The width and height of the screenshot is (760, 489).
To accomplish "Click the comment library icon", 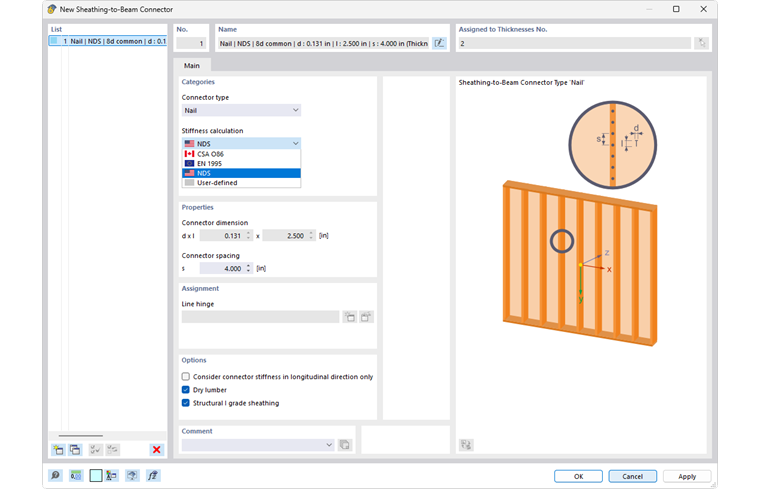I will pos(345,445).
